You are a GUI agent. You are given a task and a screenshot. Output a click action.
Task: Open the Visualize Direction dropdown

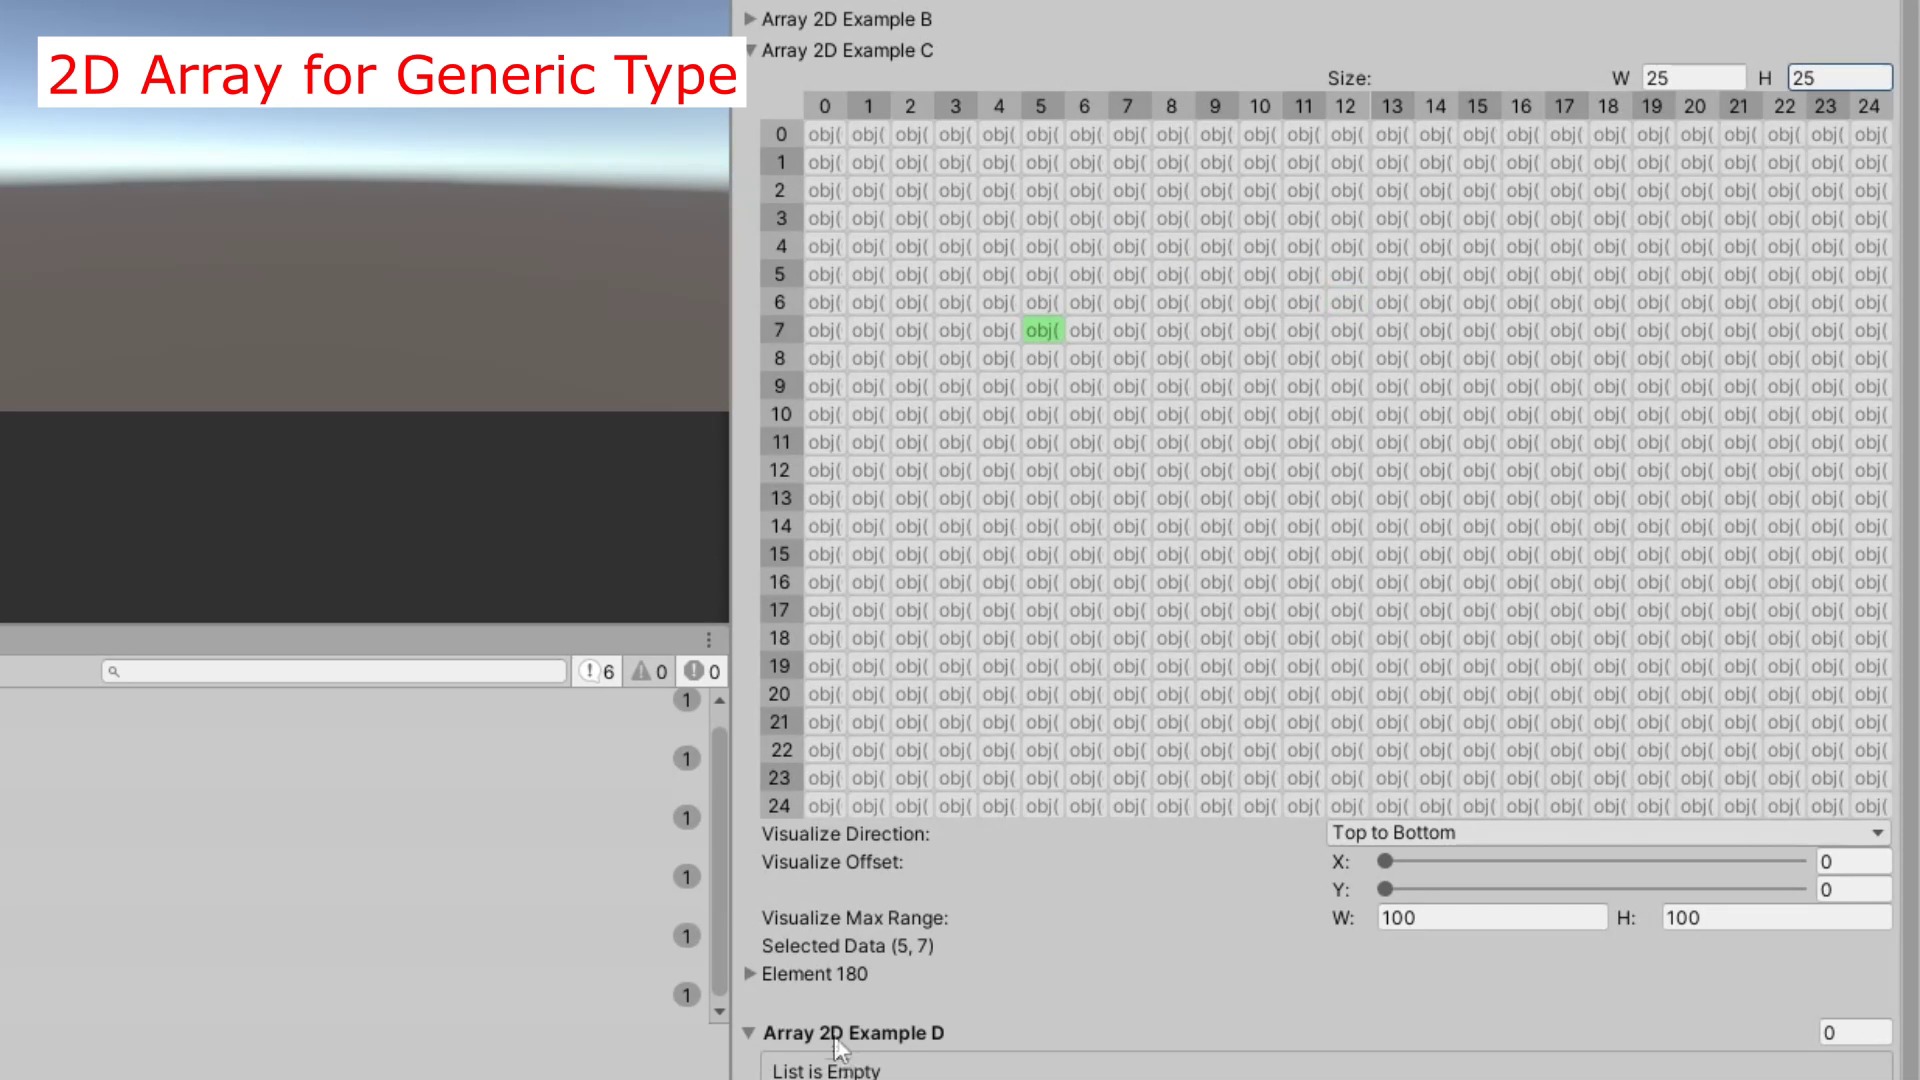click(1609, 833)
